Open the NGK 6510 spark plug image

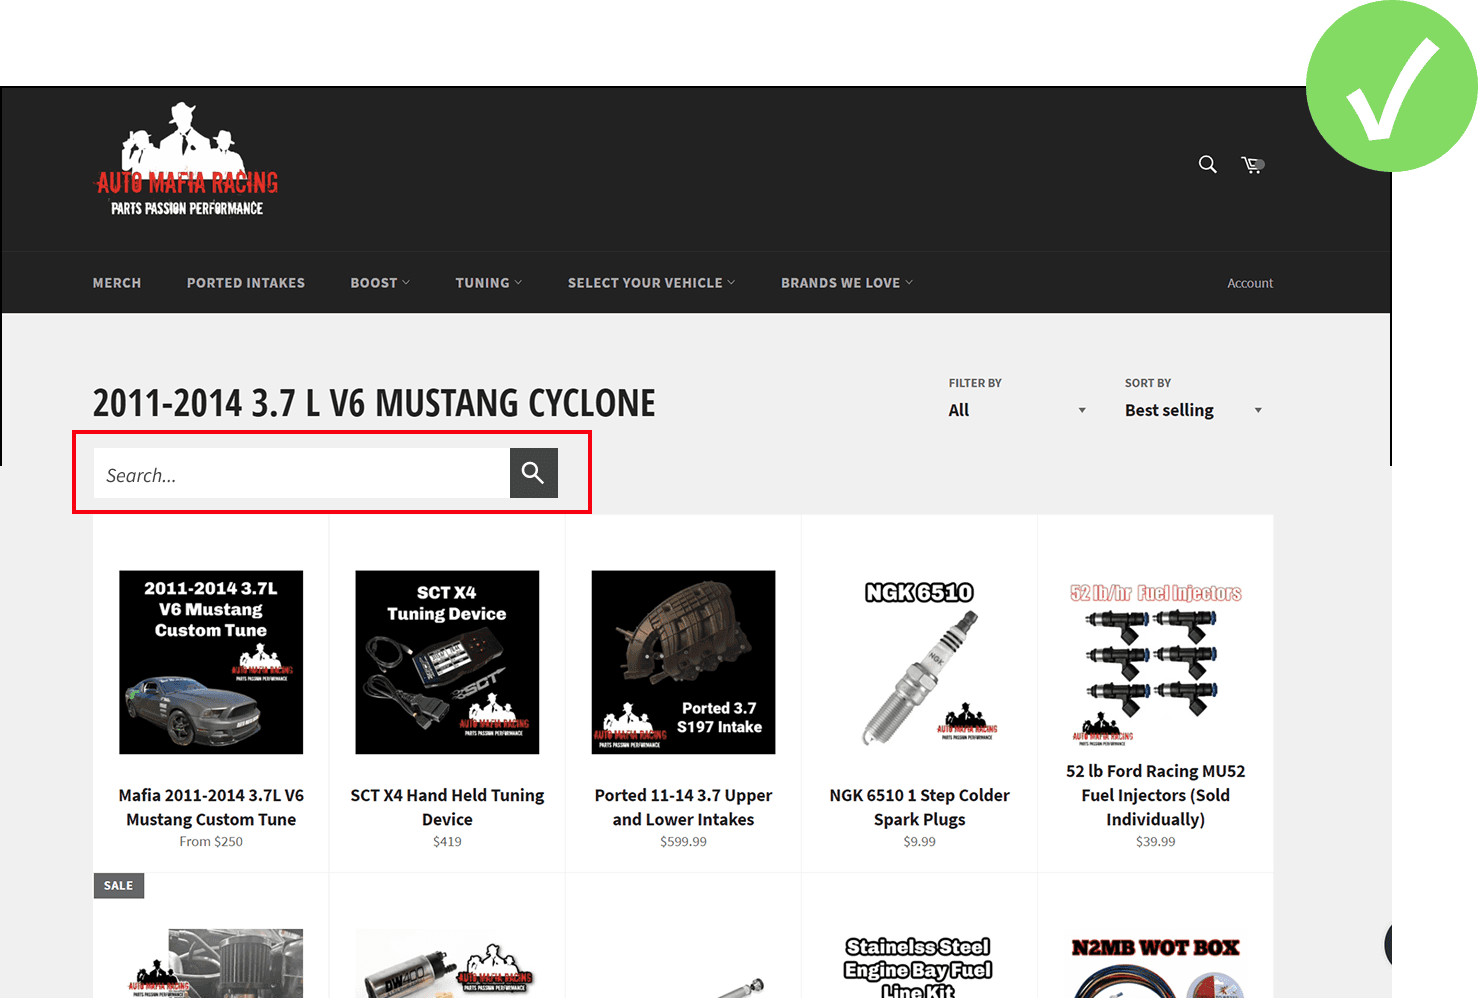click(x=920, y=662)
